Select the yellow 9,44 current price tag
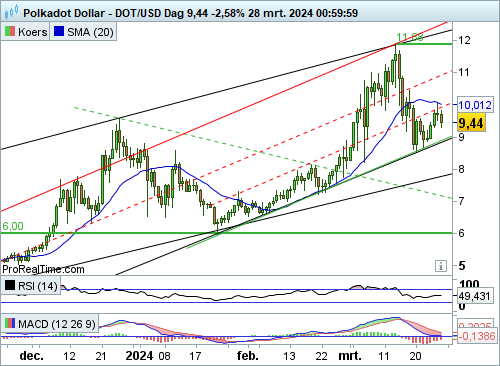500x366 pixels. [x=471, y=123]
